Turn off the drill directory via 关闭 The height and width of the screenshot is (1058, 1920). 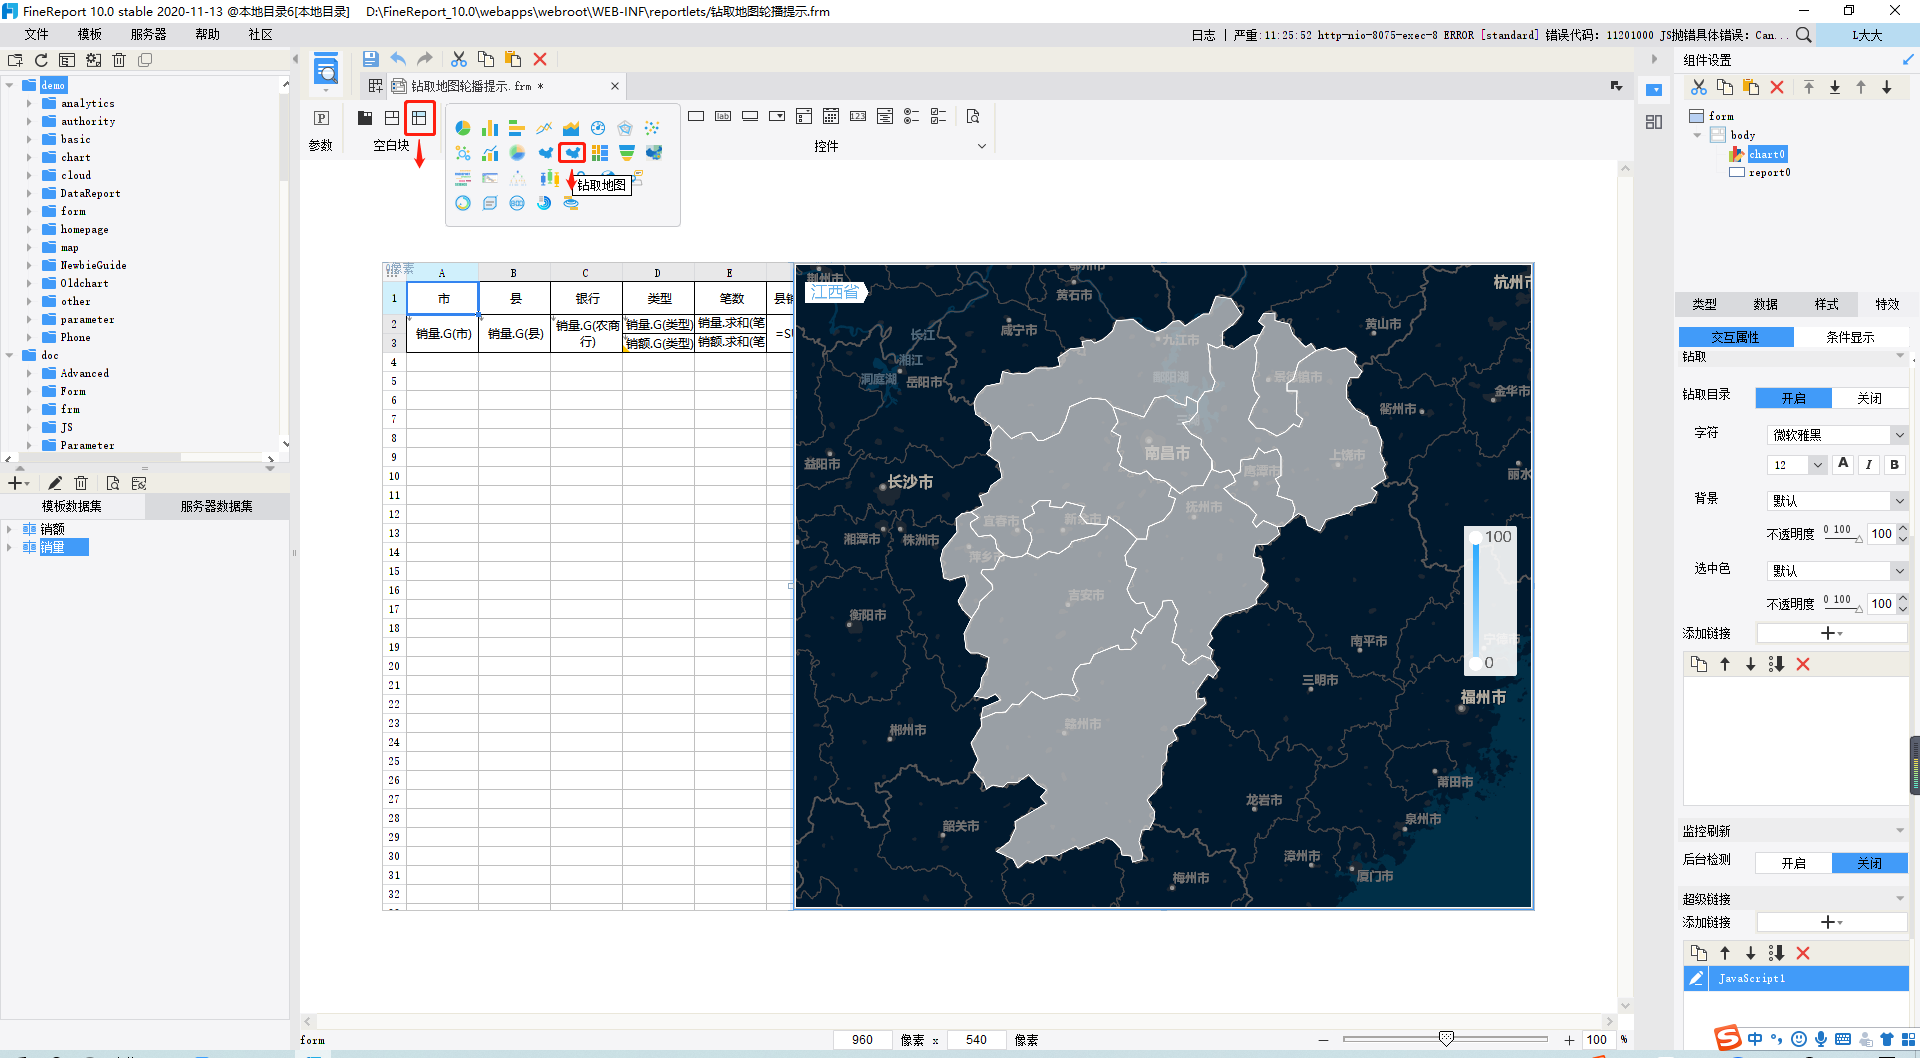pos(1869,398)
